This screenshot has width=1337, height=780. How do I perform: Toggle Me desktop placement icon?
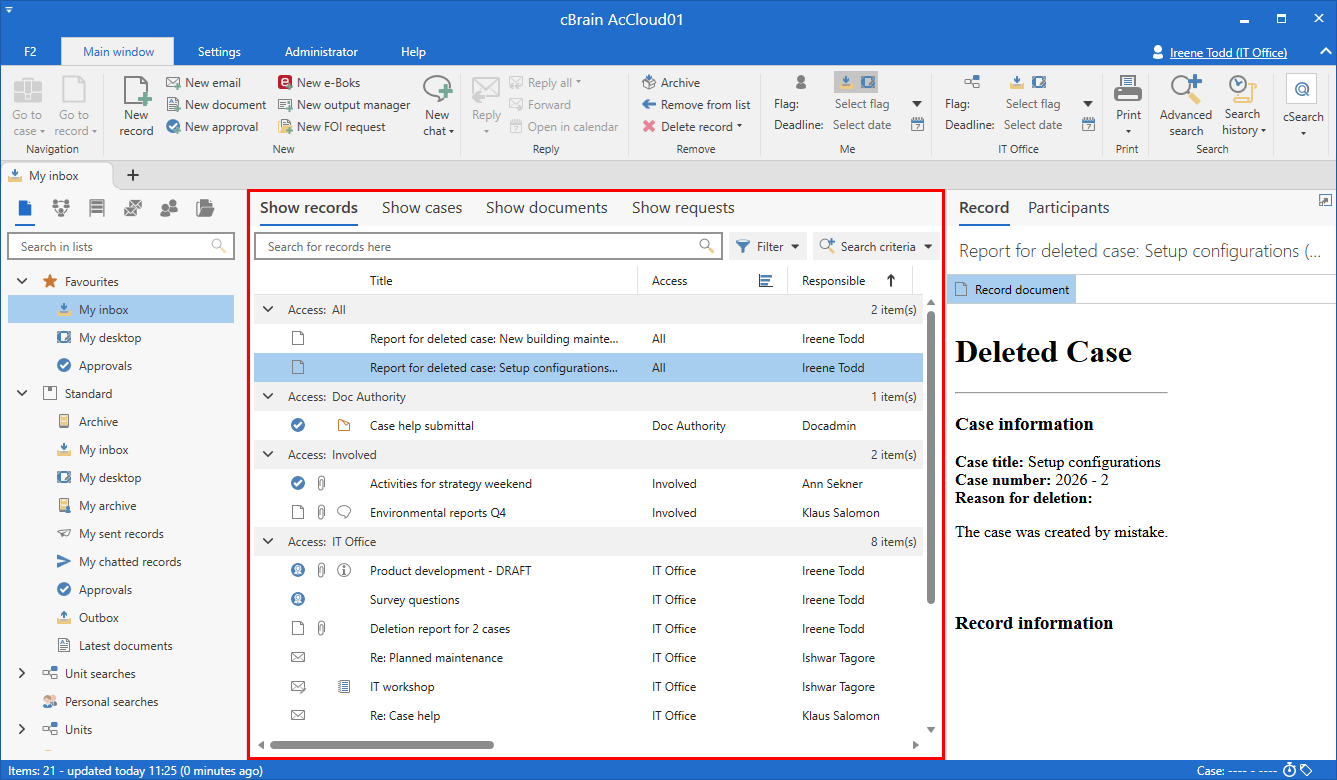tap(868, 82)
